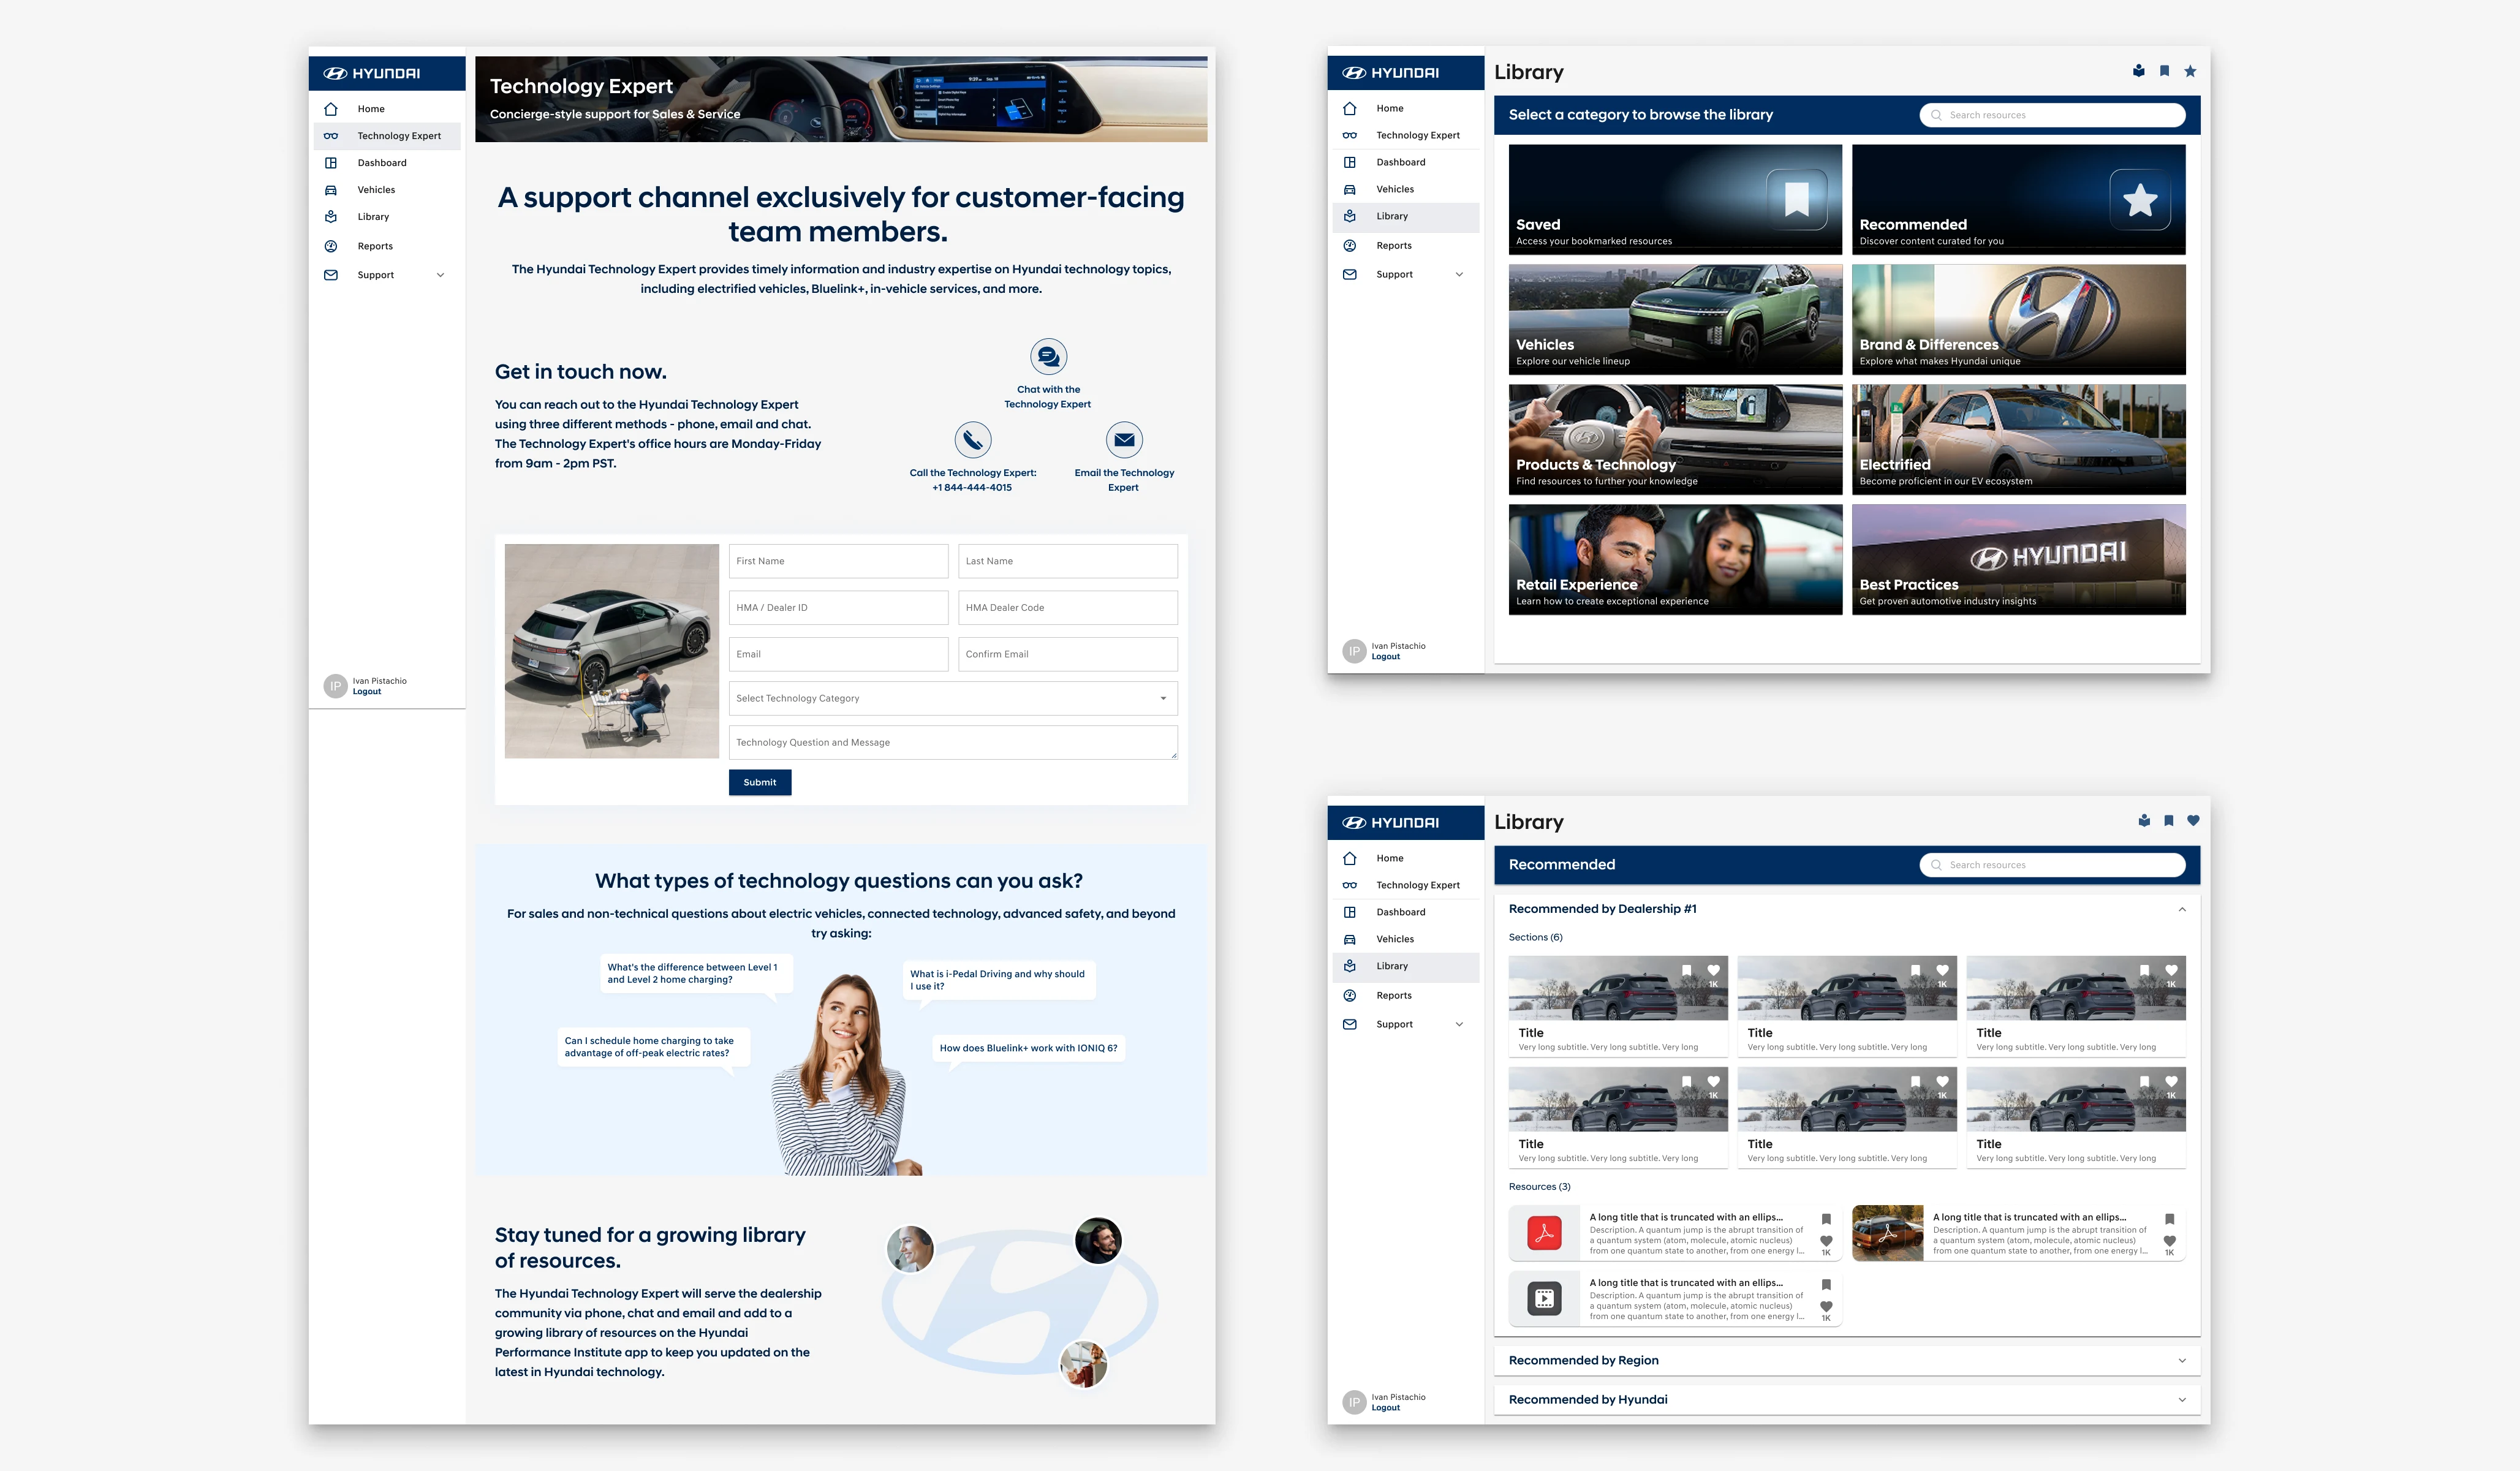Click the envelope icon to email the Technology Expert
The image size is (2520, 1471).
1124,439
